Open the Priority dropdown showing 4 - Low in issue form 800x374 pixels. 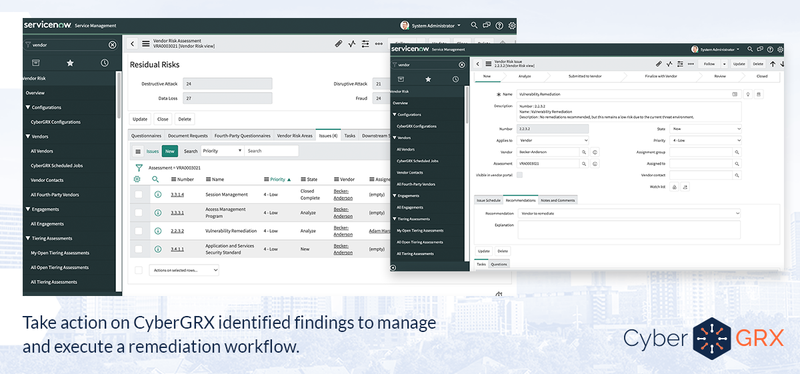706,140
